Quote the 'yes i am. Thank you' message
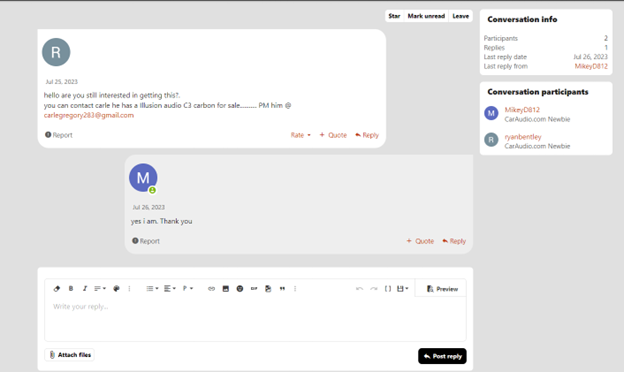The height and width of the screenshot is (372, 624). (x=420, y=241)
